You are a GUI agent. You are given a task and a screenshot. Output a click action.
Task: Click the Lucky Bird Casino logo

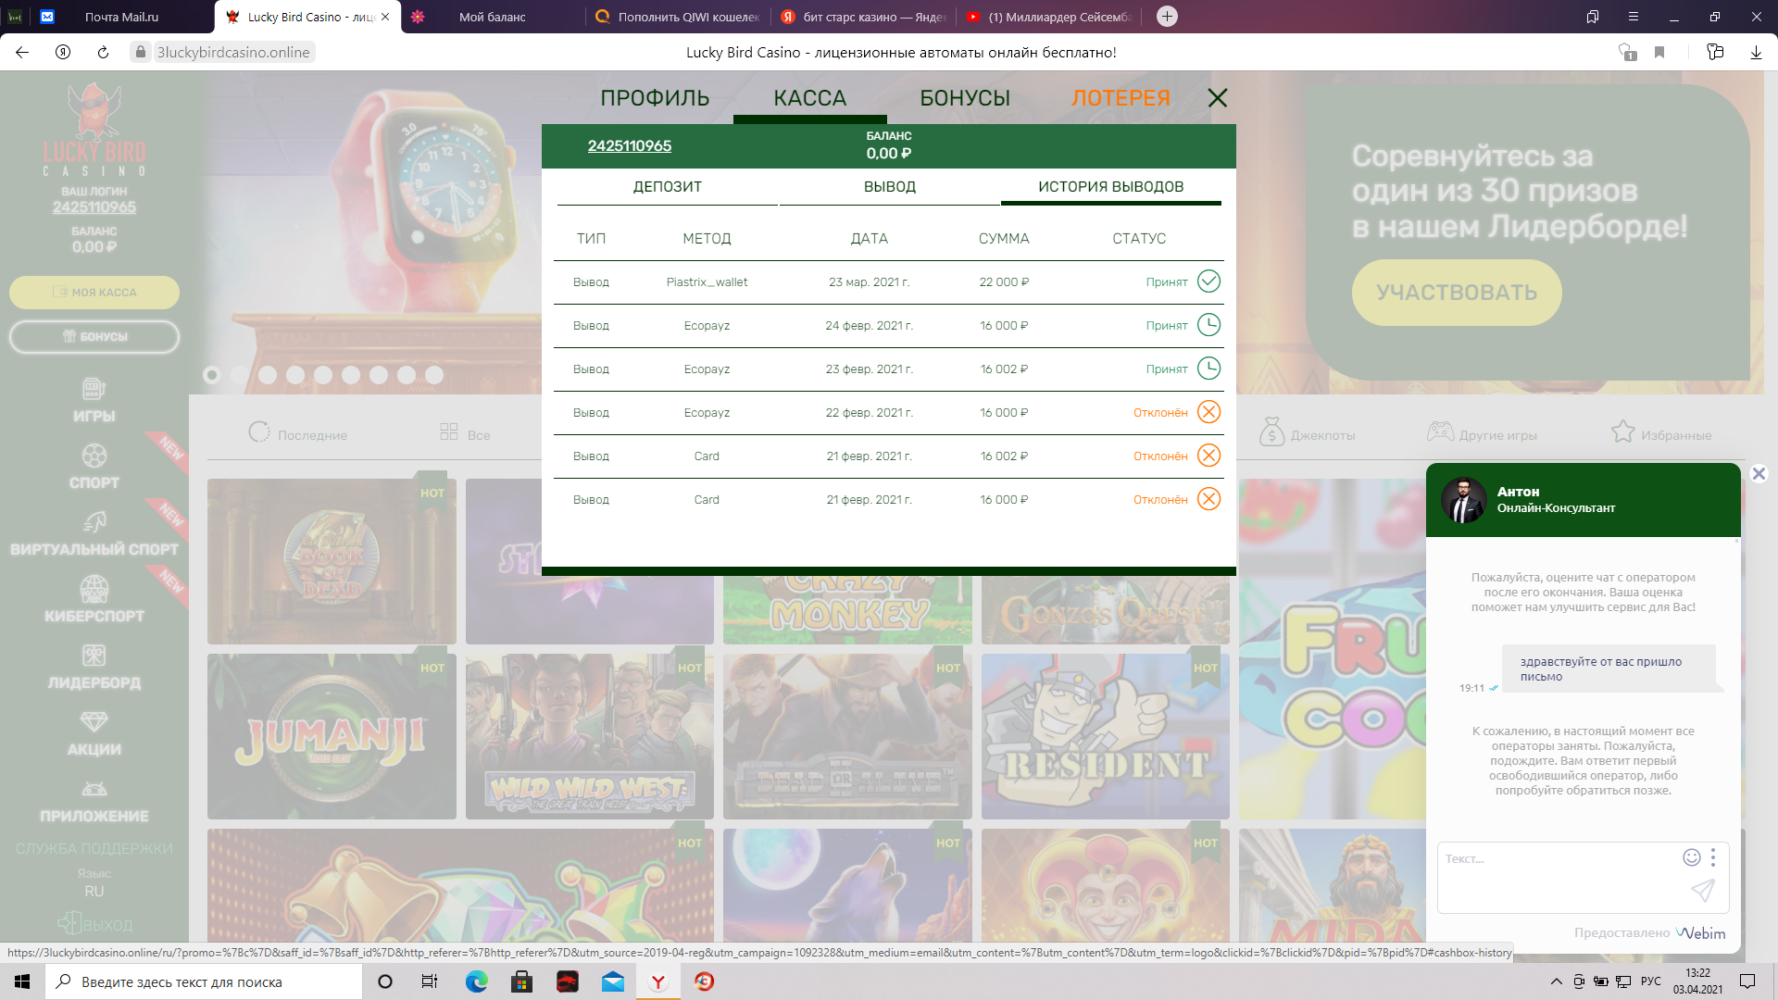(x=94, y=130)
